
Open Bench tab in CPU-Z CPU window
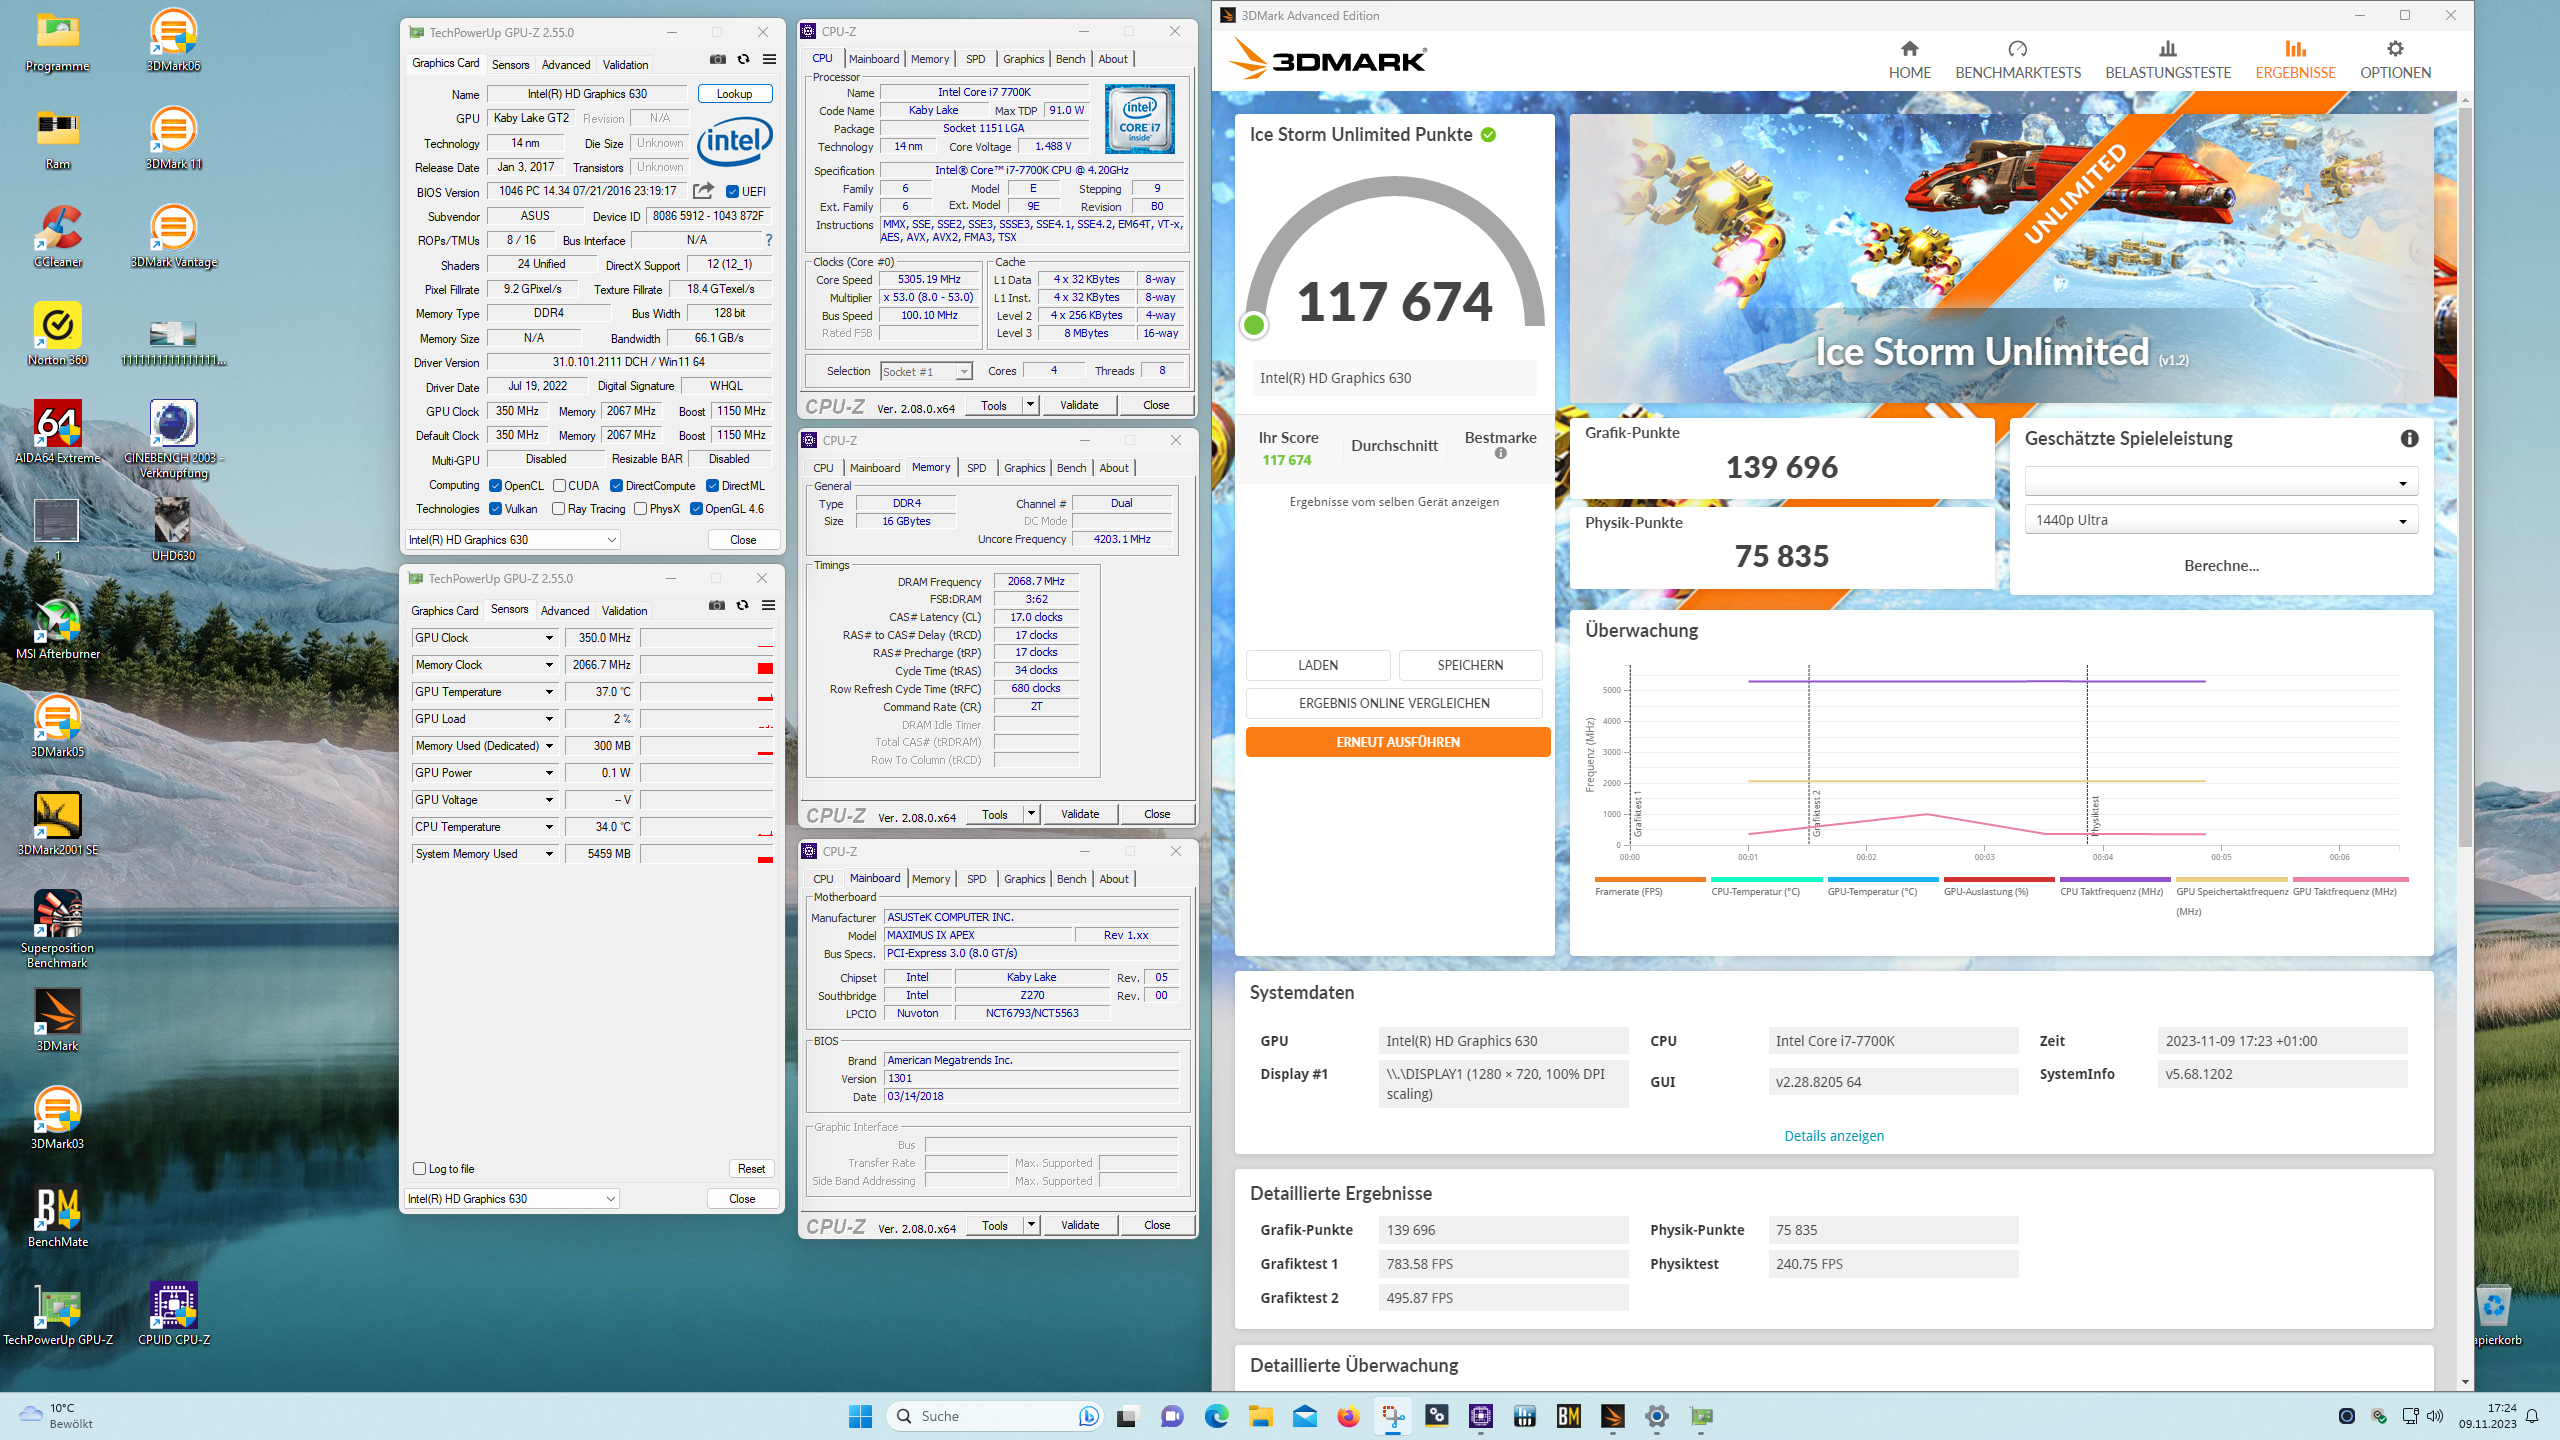pos(1070,59)
